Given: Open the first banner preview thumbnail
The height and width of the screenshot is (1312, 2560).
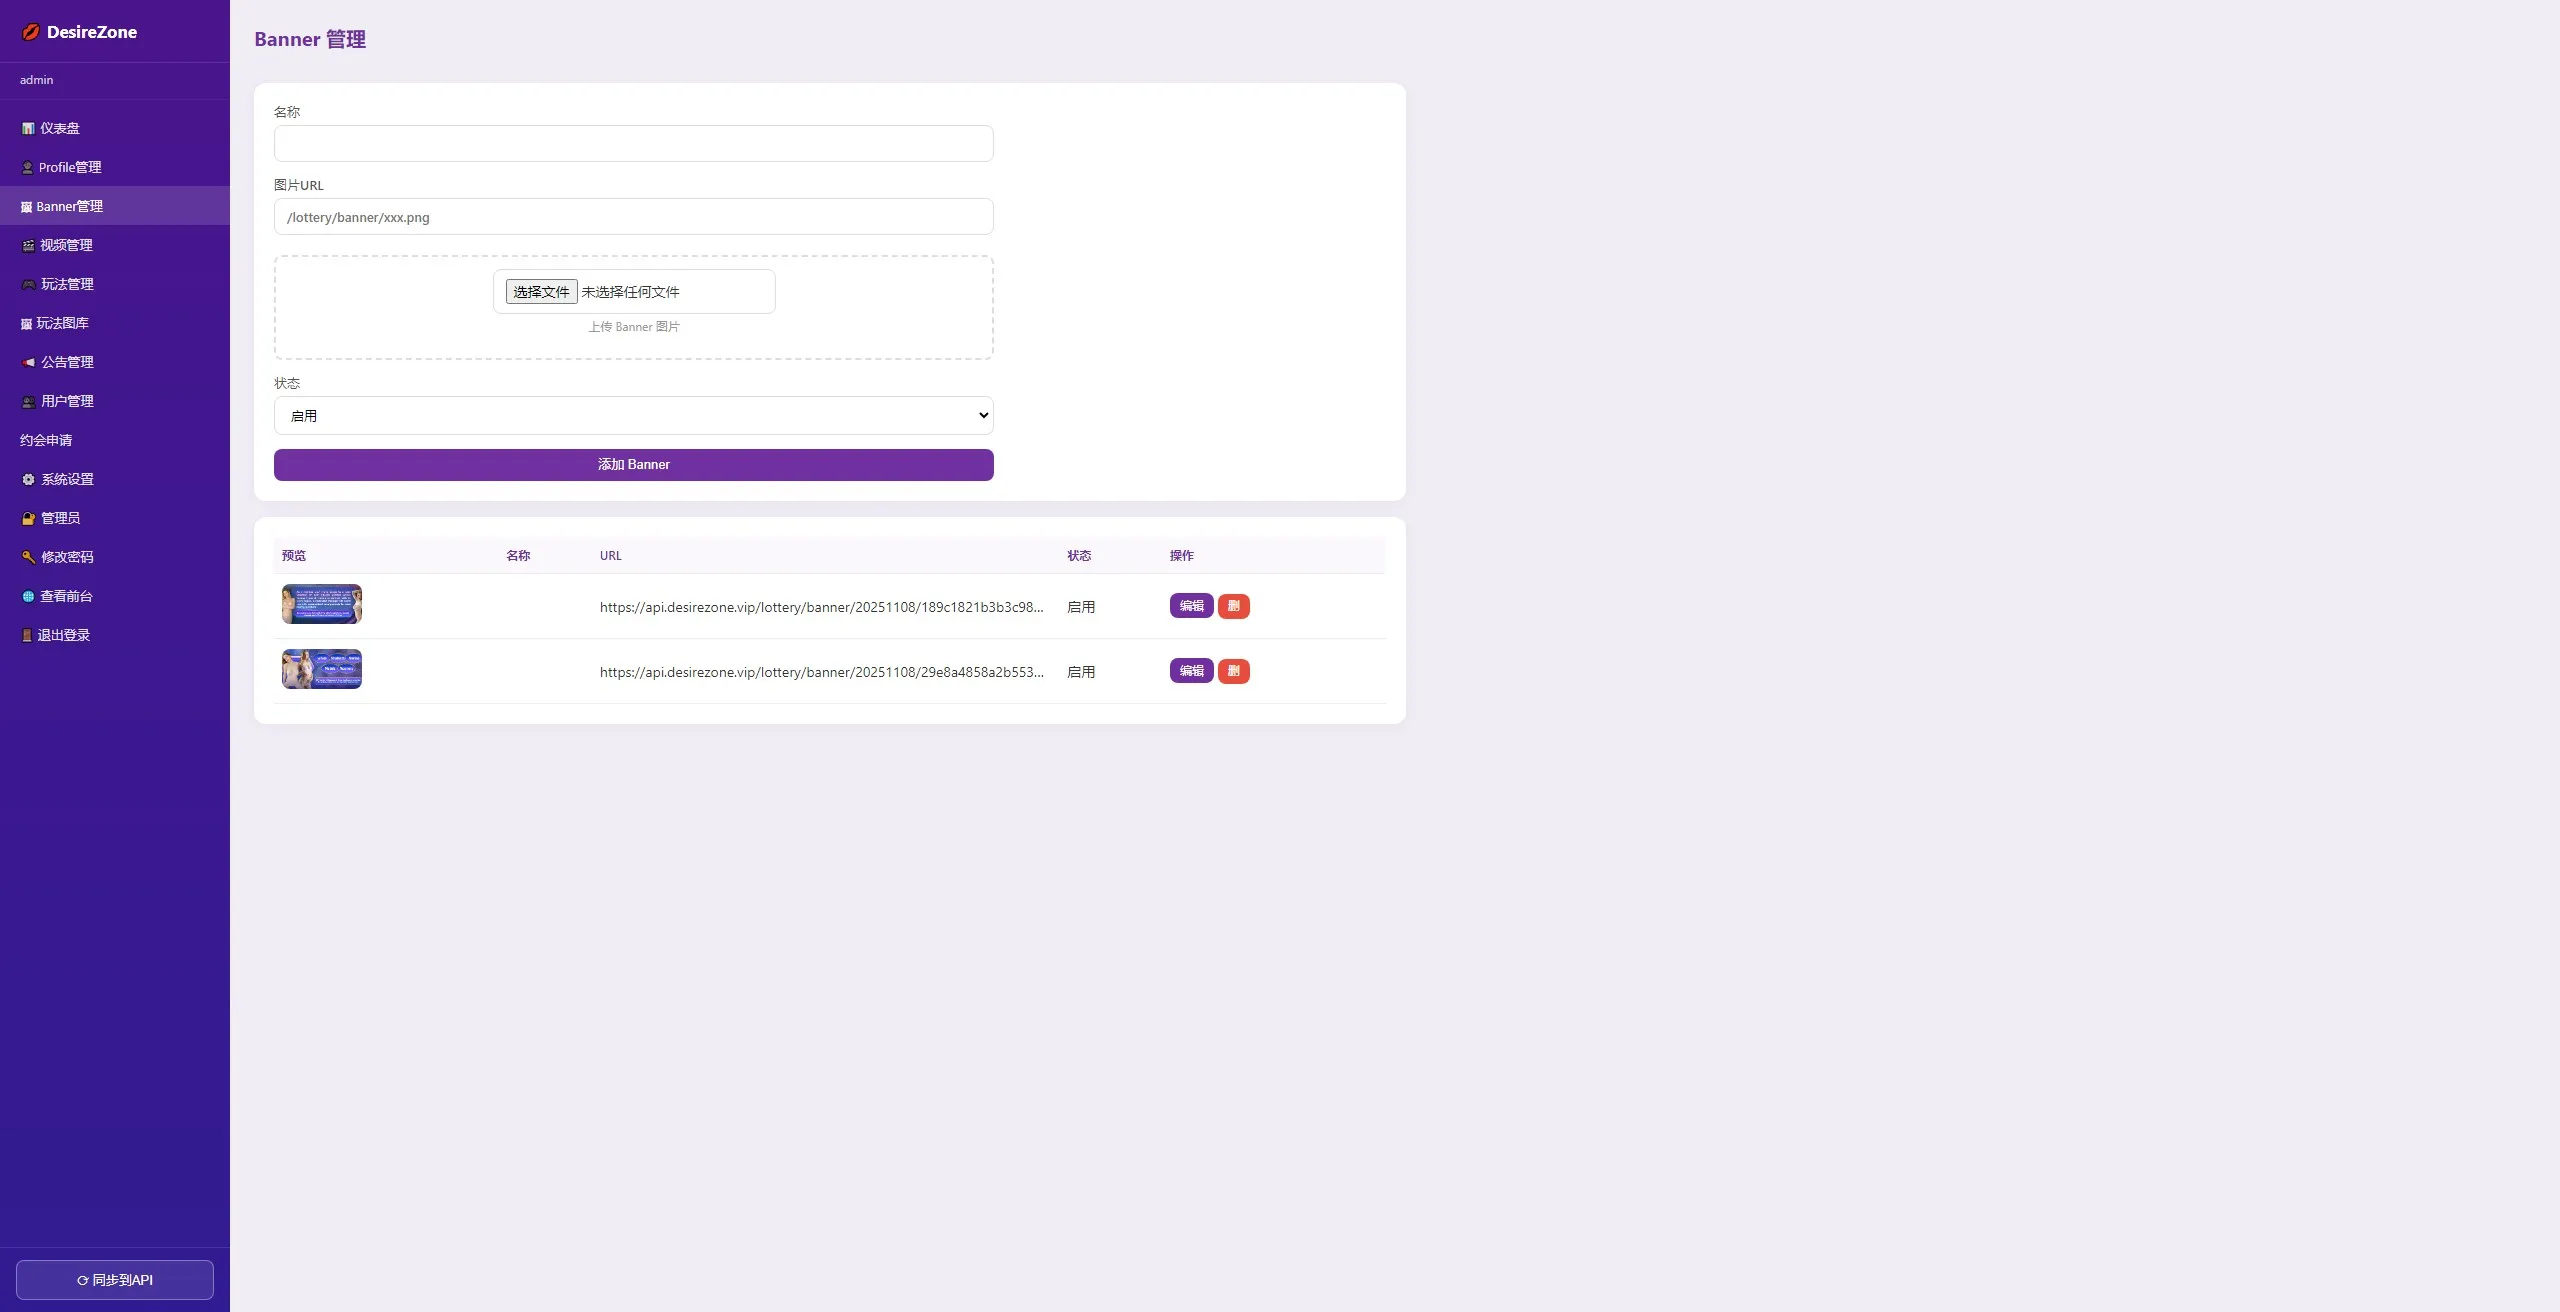Looking at the screenshot, I should [x=321, y=604].
